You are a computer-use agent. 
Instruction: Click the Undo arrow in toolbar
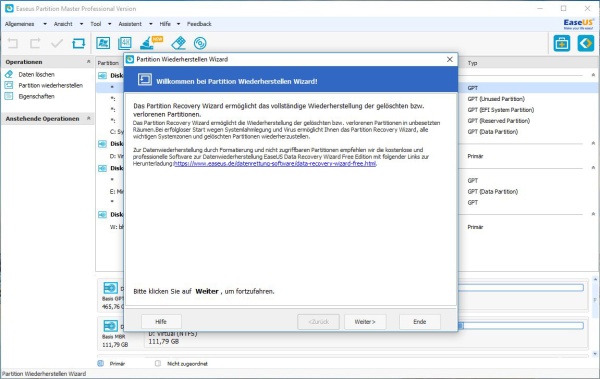(x=13, y=43)
